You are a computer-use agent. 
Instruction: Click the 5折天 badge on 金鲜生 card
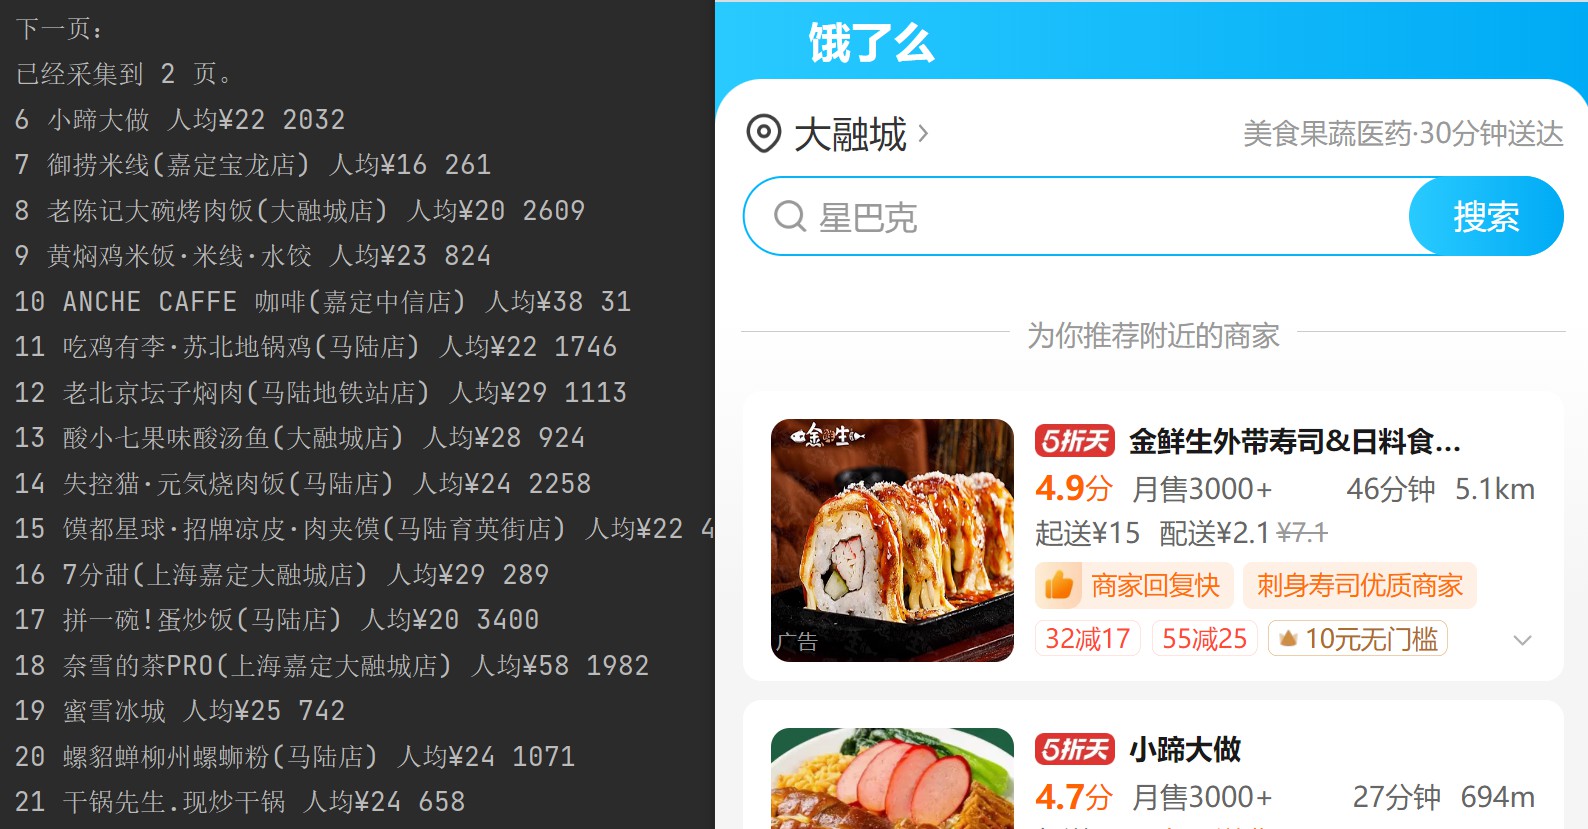click(x=1075, y=441)
